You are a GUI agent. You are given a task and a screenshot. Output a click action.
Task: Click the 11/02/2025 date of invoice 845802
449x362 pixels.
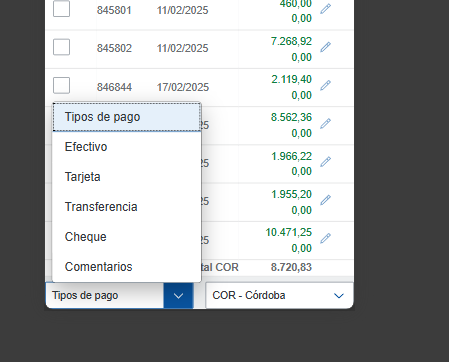click(x=183, y=48)
